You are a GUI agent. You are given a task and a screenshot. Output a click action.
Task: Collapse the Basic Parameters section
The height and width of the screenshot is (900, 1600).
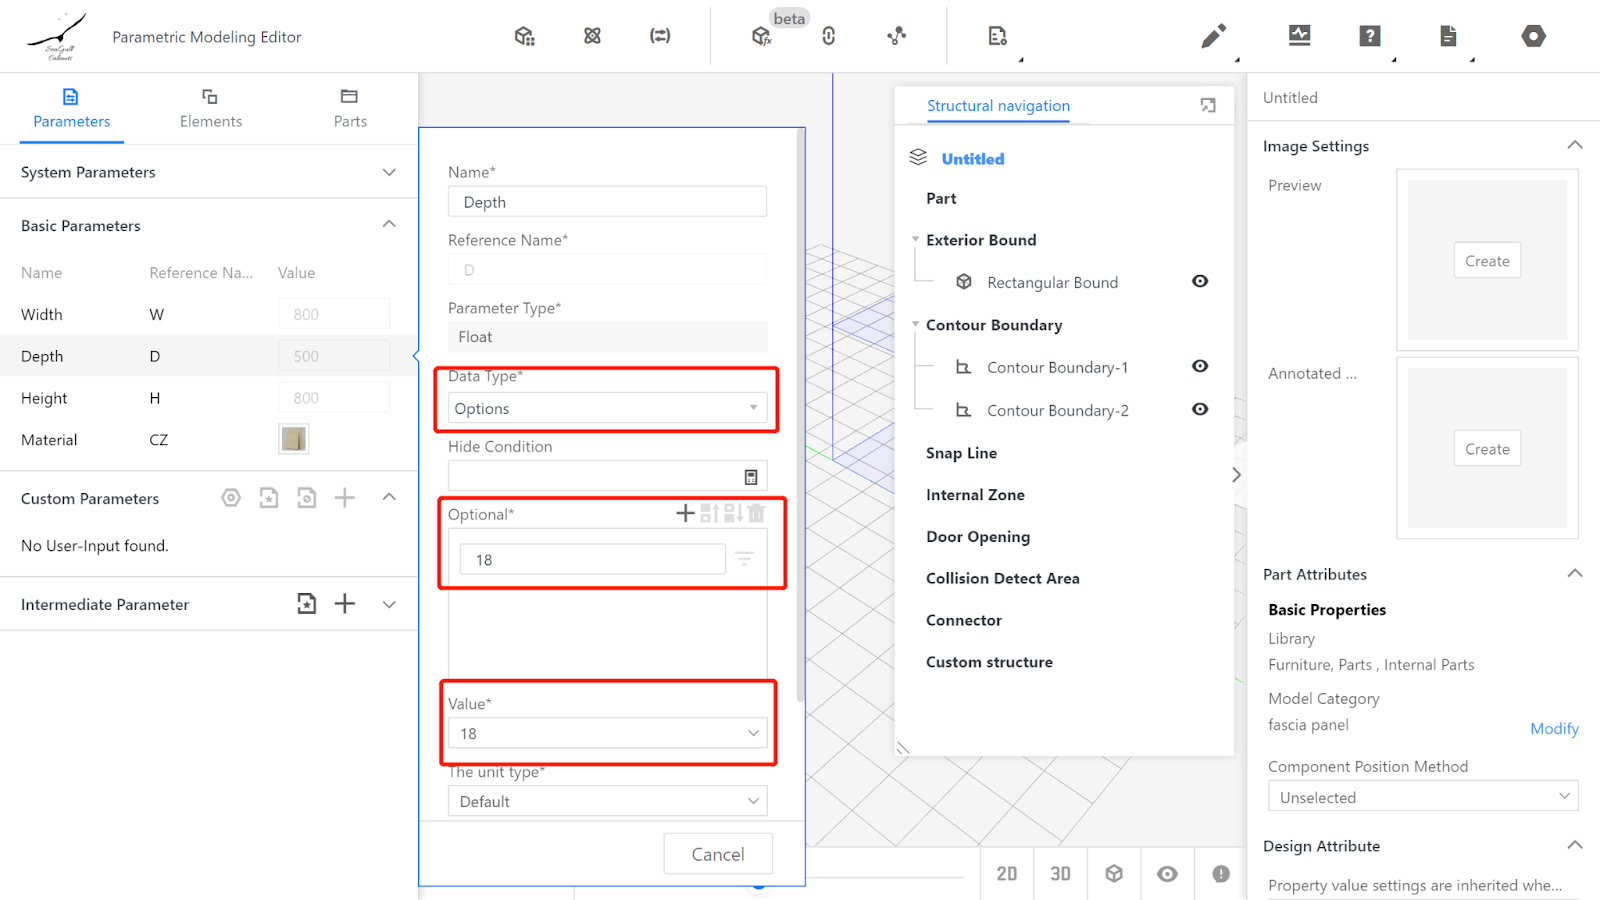point(389,224)
